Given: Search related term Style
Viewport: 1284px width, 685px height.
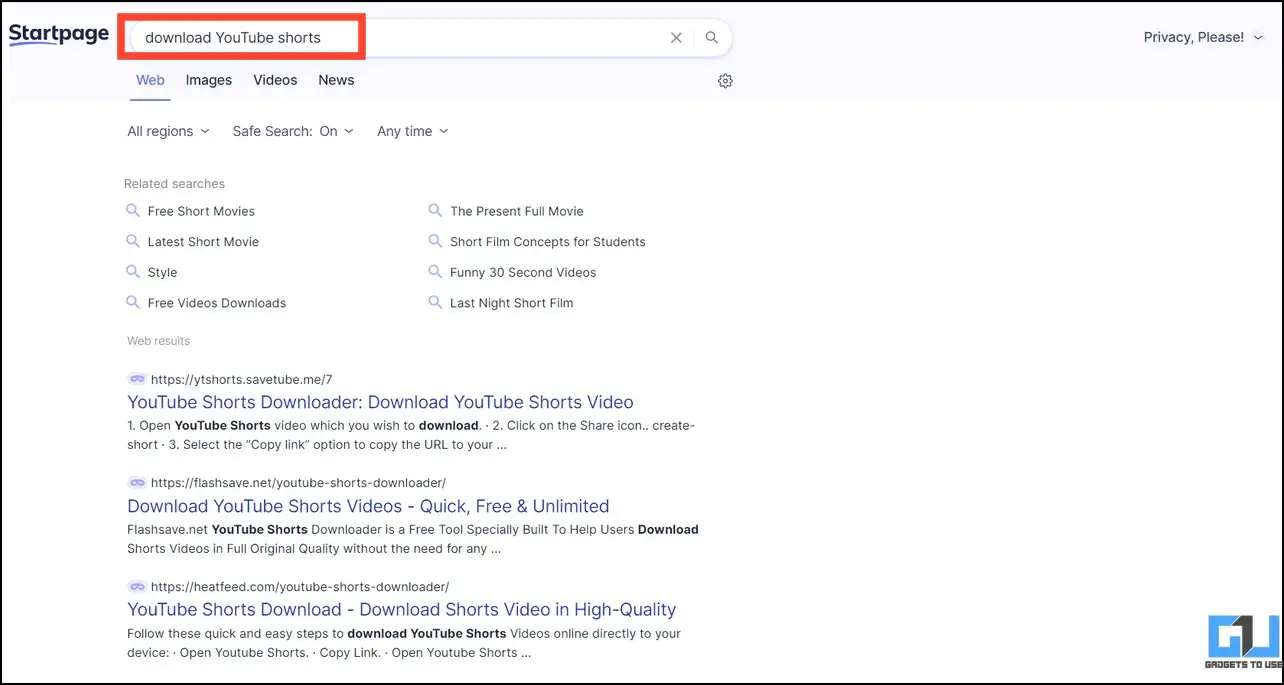Looking at the screenshot, I should click(162, 272).
